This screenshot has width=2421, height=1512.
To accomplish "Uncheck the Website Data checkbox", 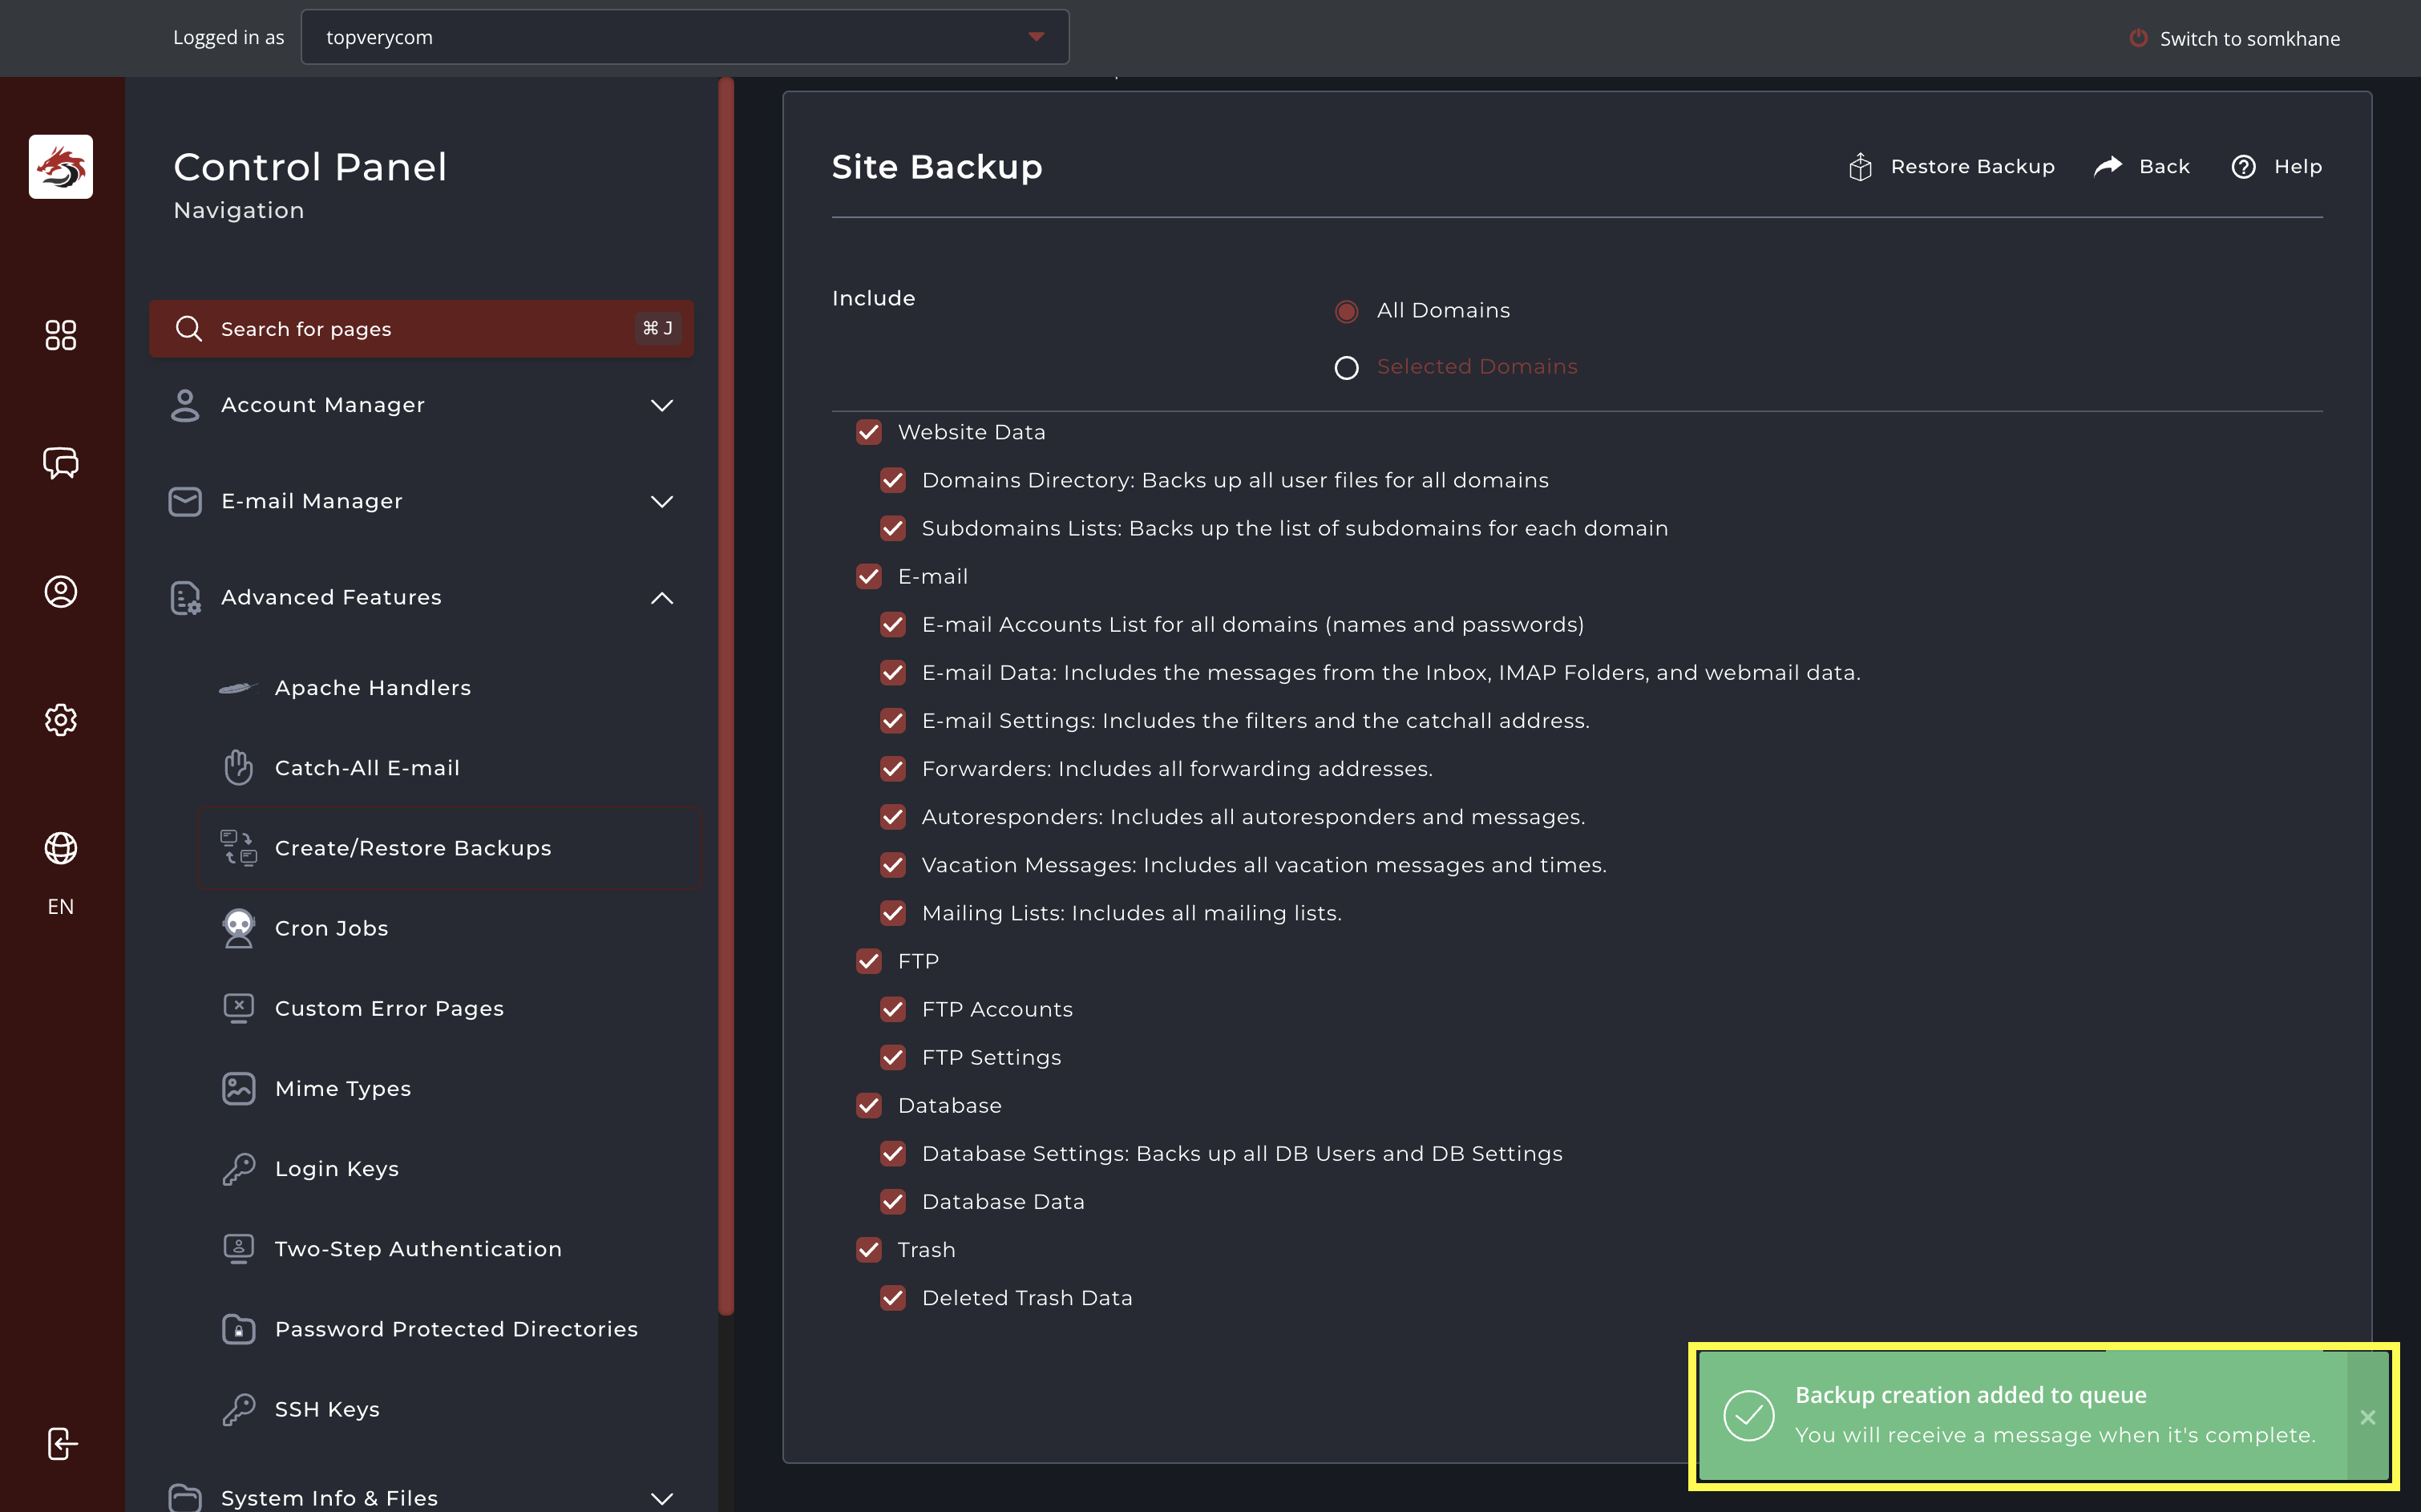I will (x=868, y=432).
